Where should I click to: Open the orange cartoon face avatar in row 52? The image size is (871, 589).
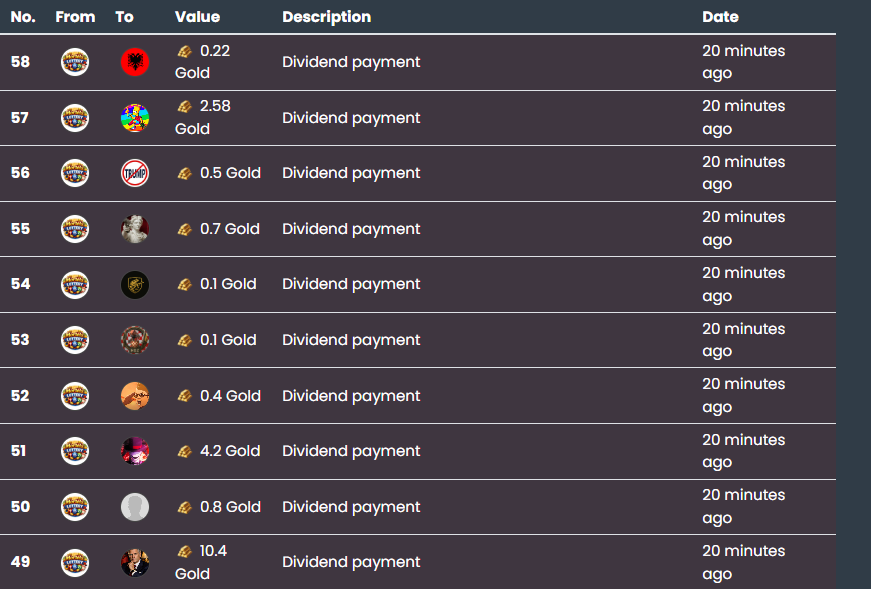coord(135,396)
